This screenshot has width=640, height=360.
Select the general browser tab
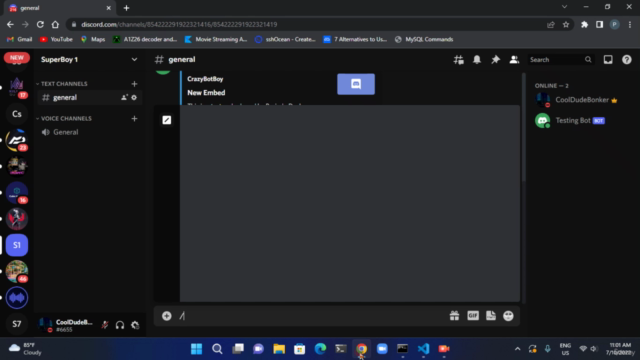(60, 8)
